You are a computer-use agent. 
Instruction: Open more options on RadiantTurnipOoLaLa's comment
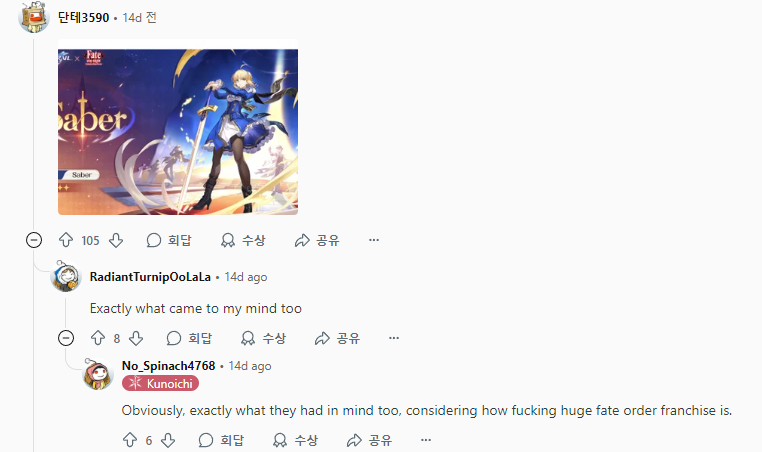394,338
